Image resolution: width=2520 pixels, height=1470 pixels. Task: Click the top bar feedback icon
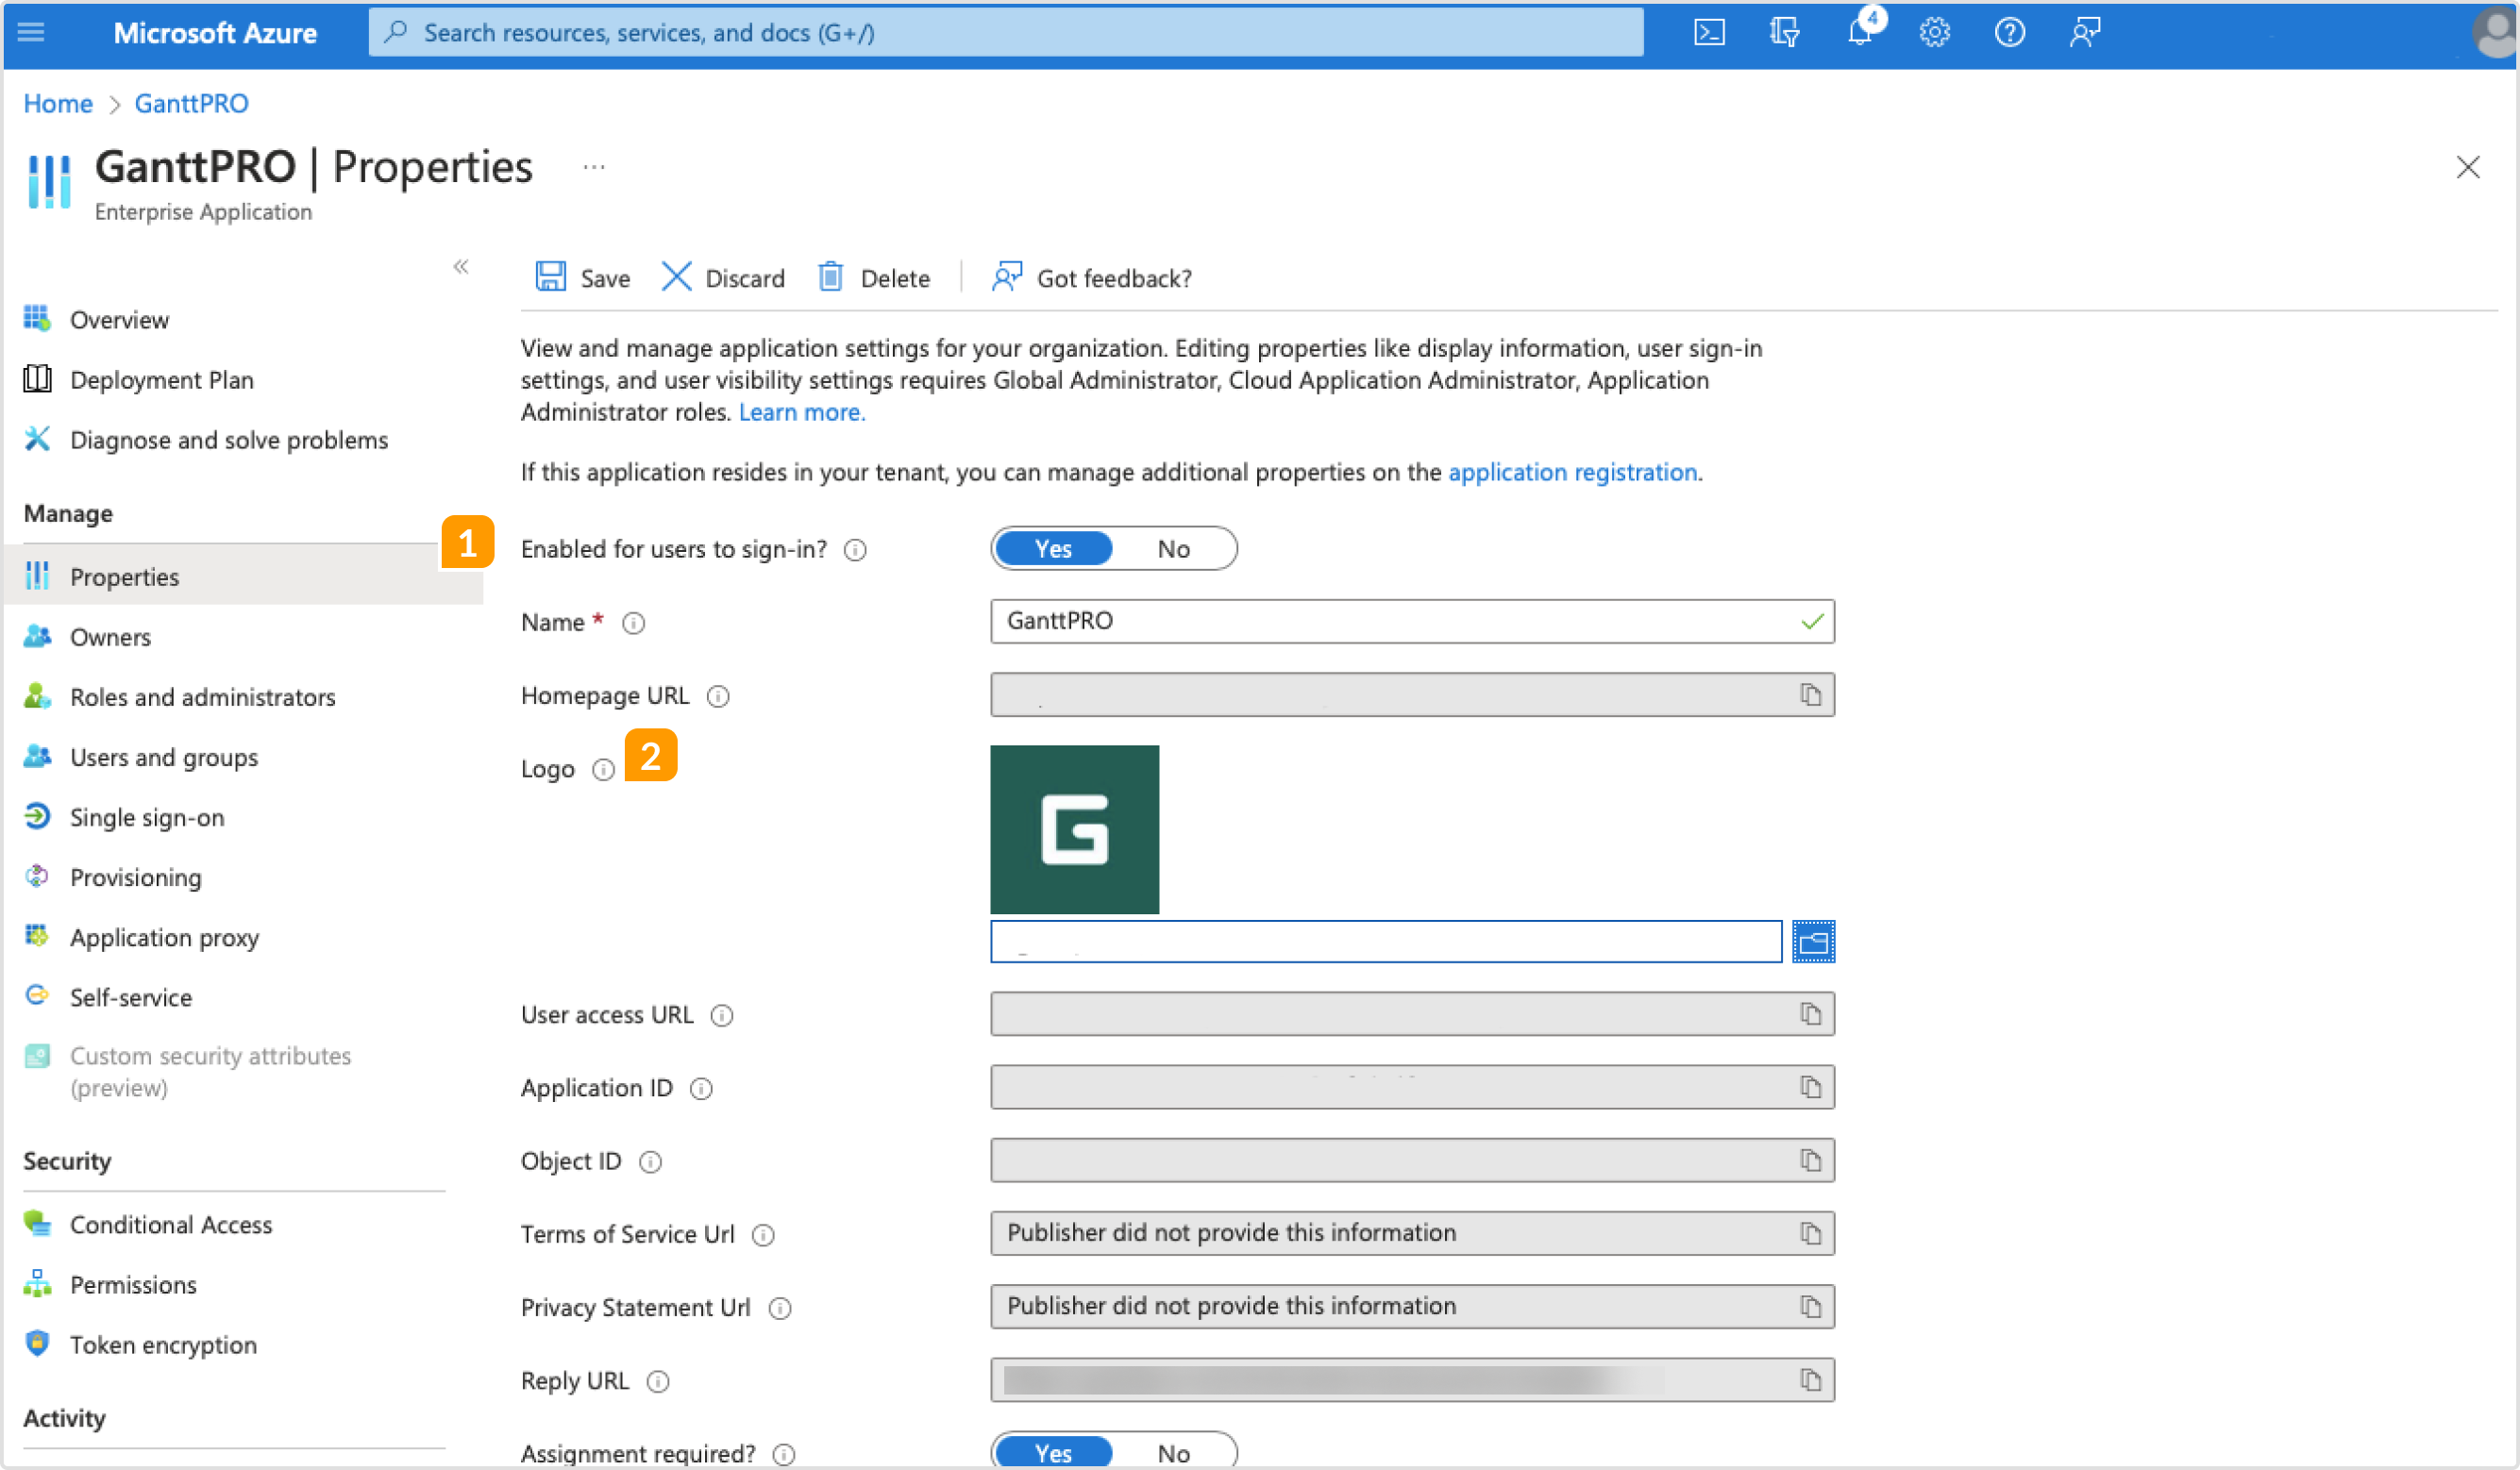(2085, 33)
